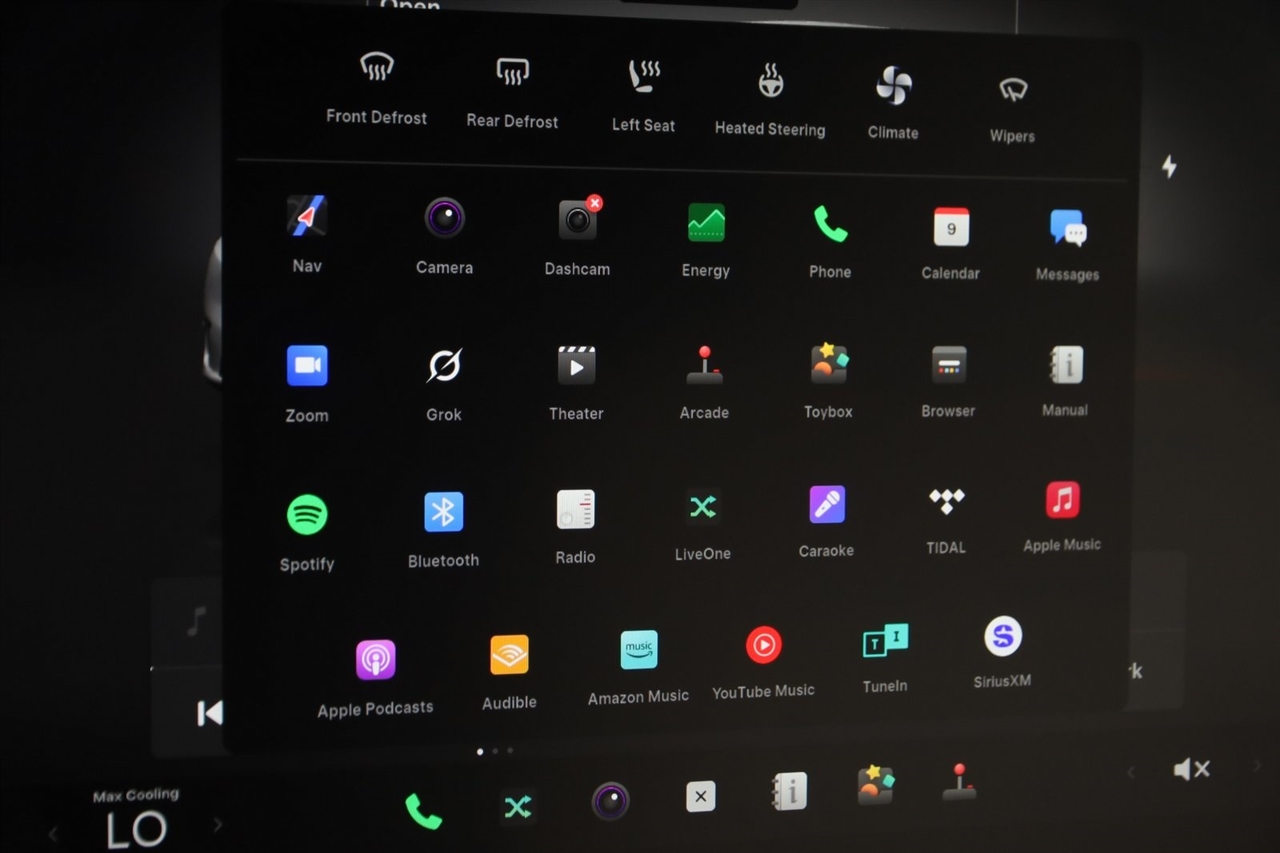Image resolution: width=1280 pixels, height=853 pixels.
Task: Toggle Front Defrost on
Action: pos(377,68)
